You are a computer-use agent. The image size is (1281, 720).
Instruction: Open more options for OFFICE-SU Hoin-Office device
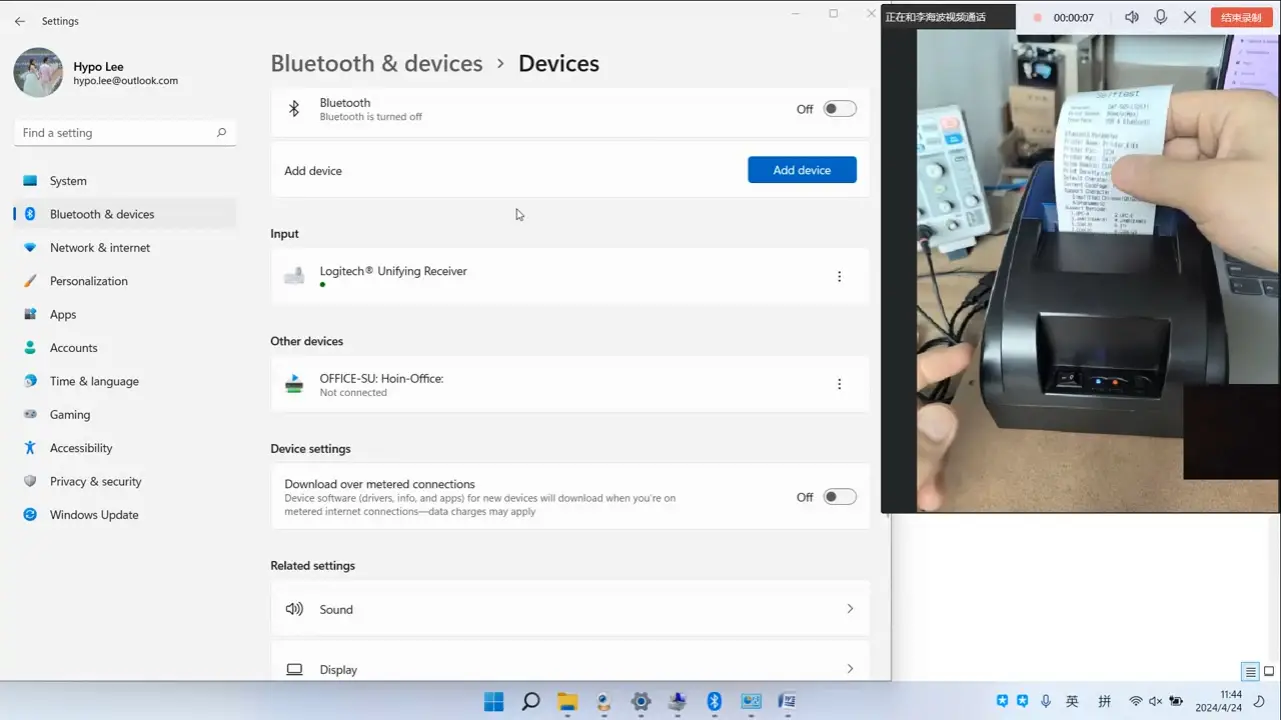click(x=839, y=384)
